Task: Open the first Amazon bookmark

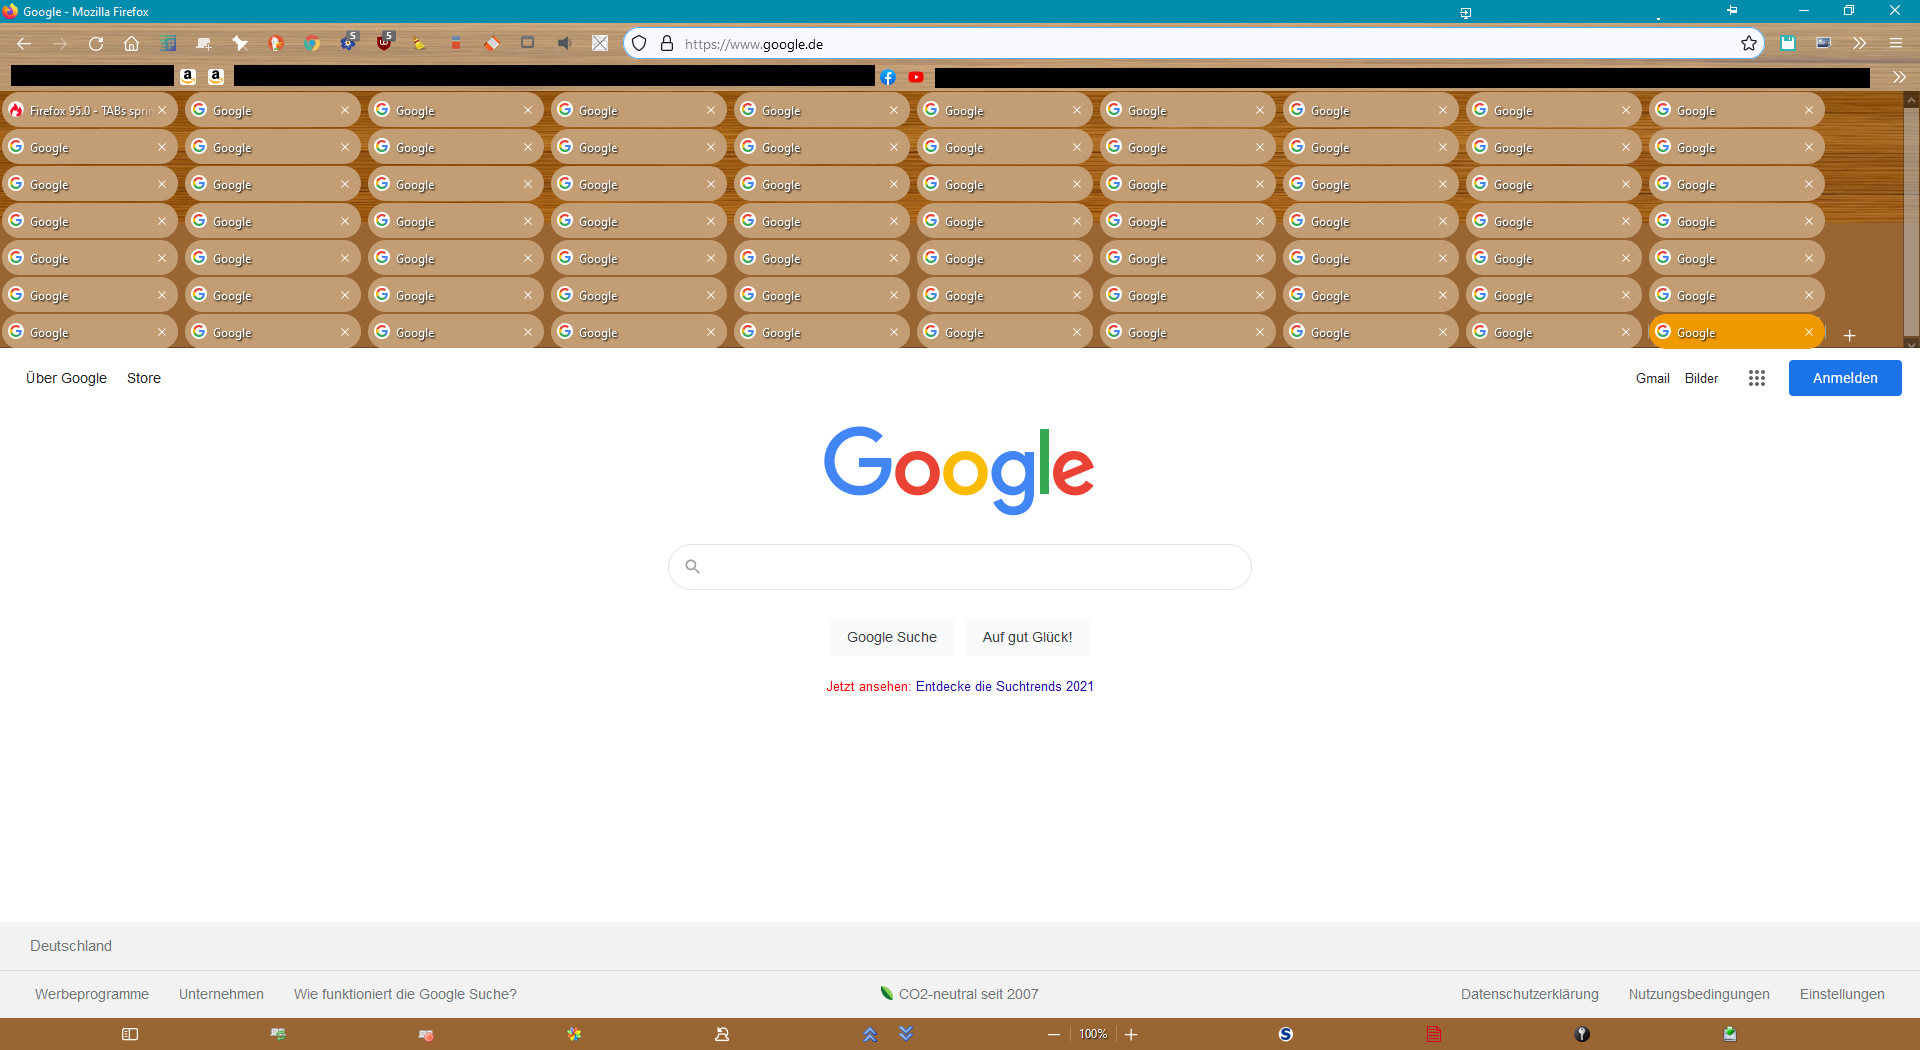Action: [188, 76]
